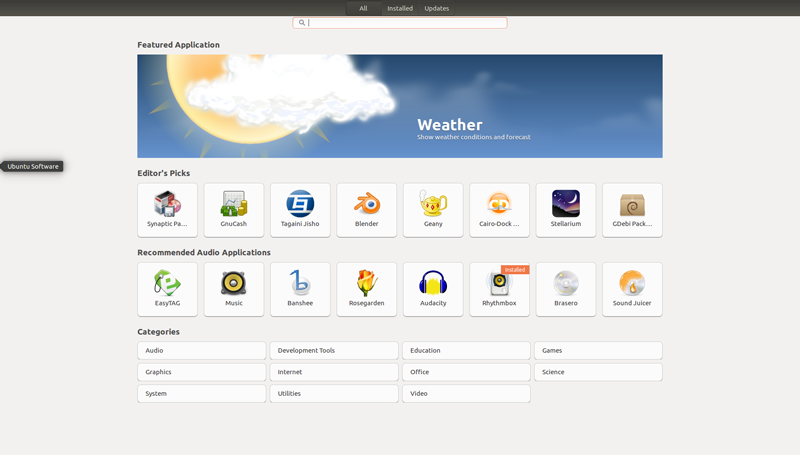Select the Rhythmbox app icon
Viewport: 800px width, 455px height.
pos(499,283)
